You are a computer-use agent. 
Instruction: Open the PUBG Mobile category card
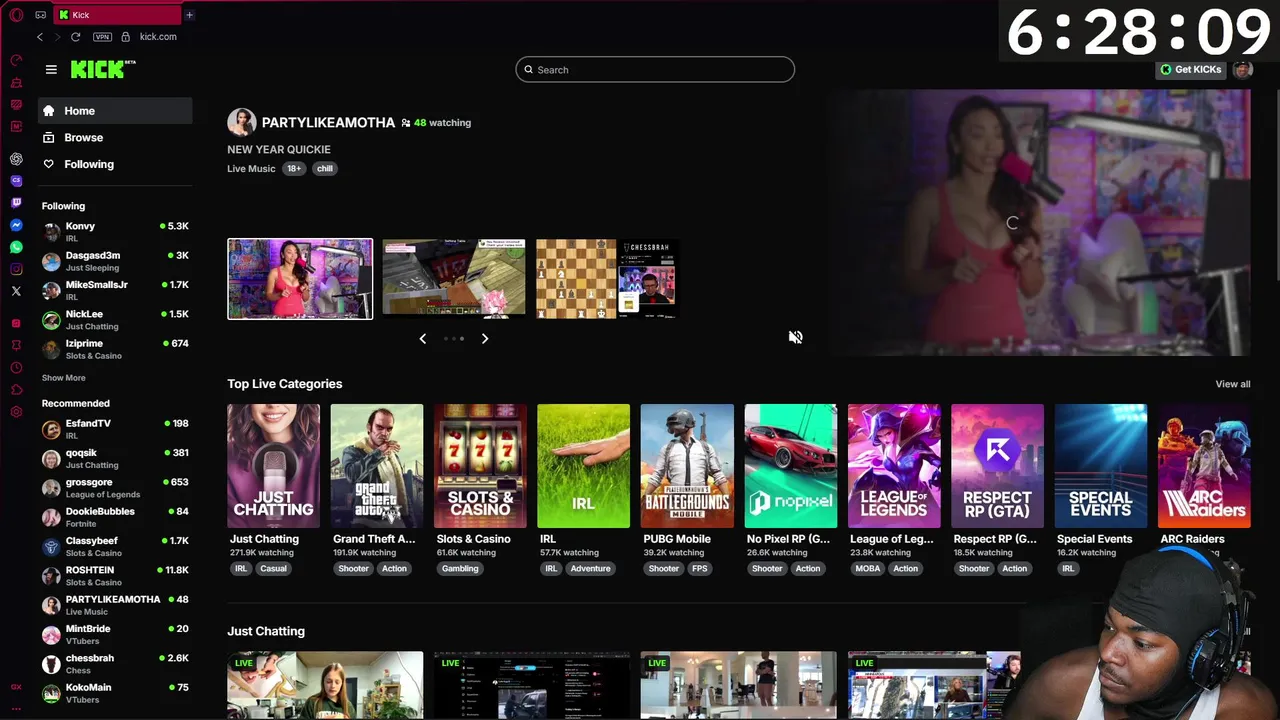(687, 466)
